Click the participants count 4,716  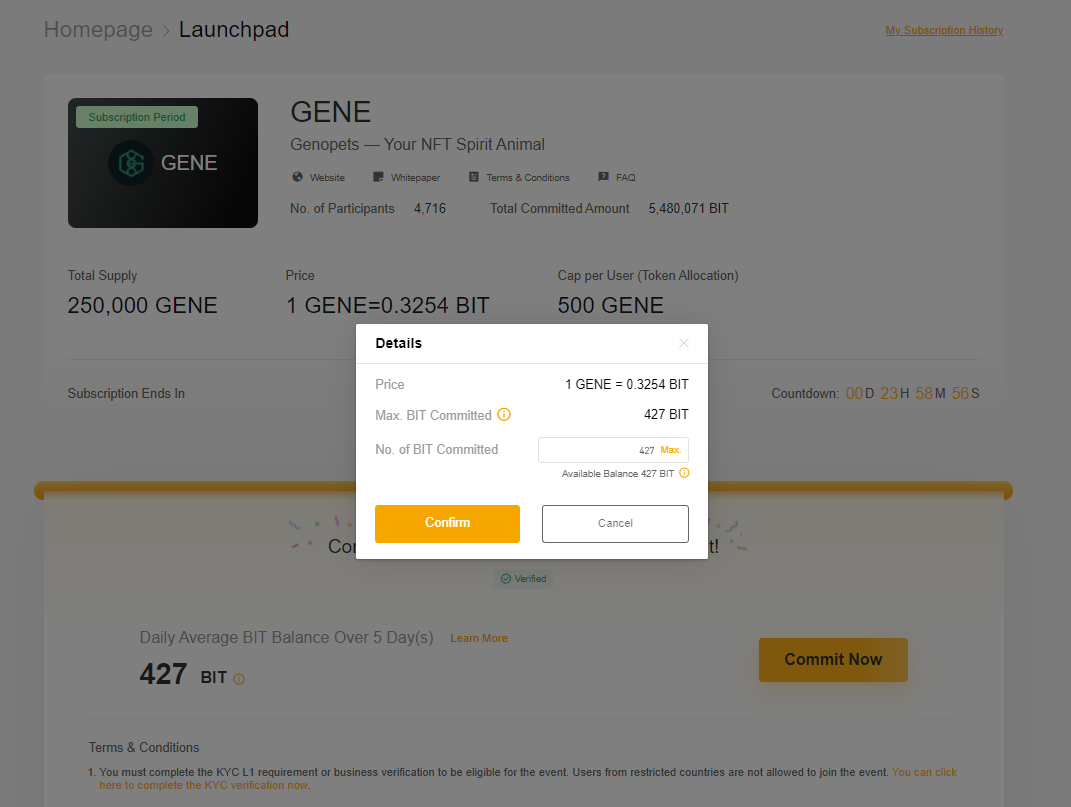coord(430,208)
